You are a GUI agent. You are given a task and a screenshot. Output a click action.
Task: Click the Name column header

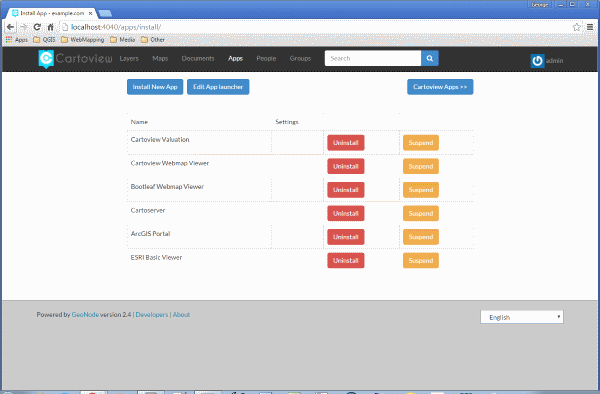[x=139, y=122]
